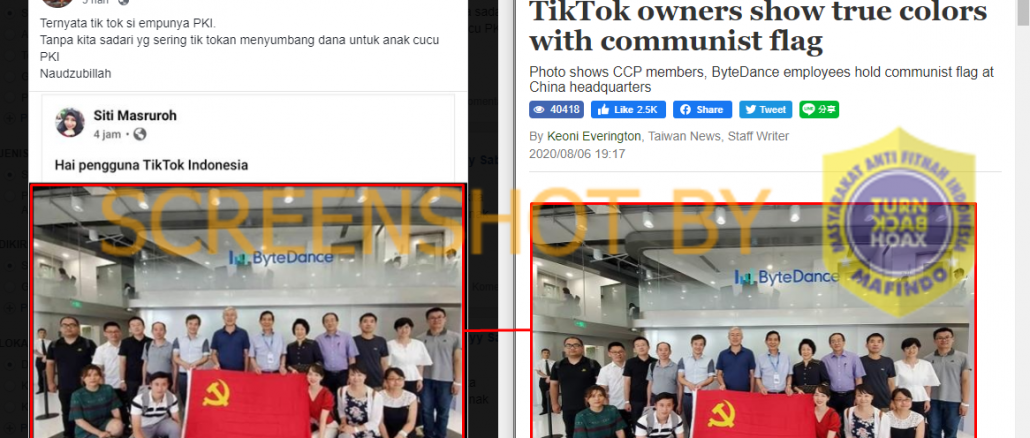Click the Facebook Like 2.5K button
1030x438 pixels.
[629, 110]
